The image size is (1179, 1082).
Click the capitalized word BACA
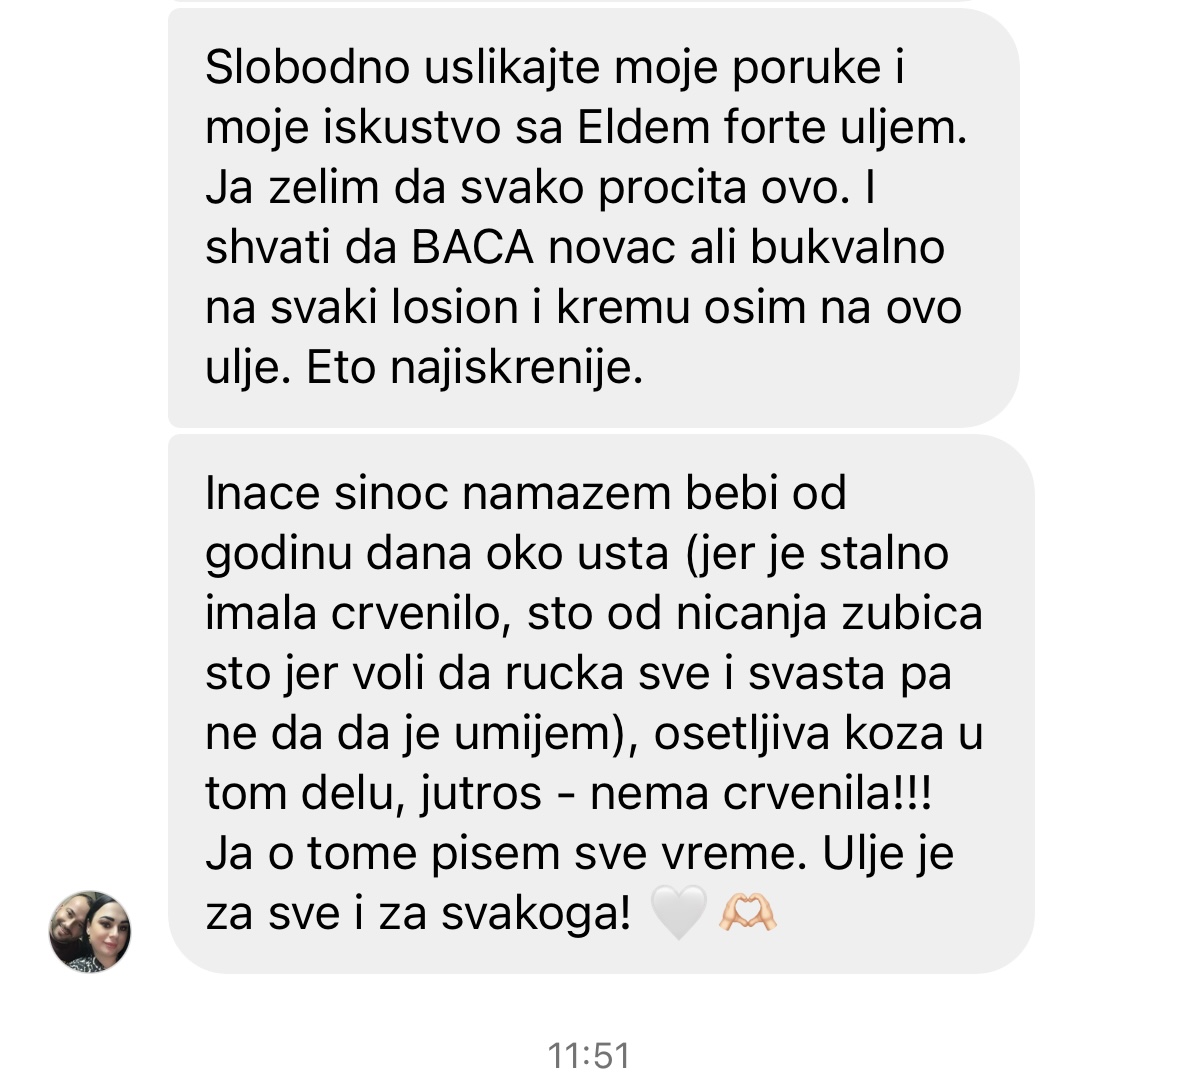pos(472,247)
